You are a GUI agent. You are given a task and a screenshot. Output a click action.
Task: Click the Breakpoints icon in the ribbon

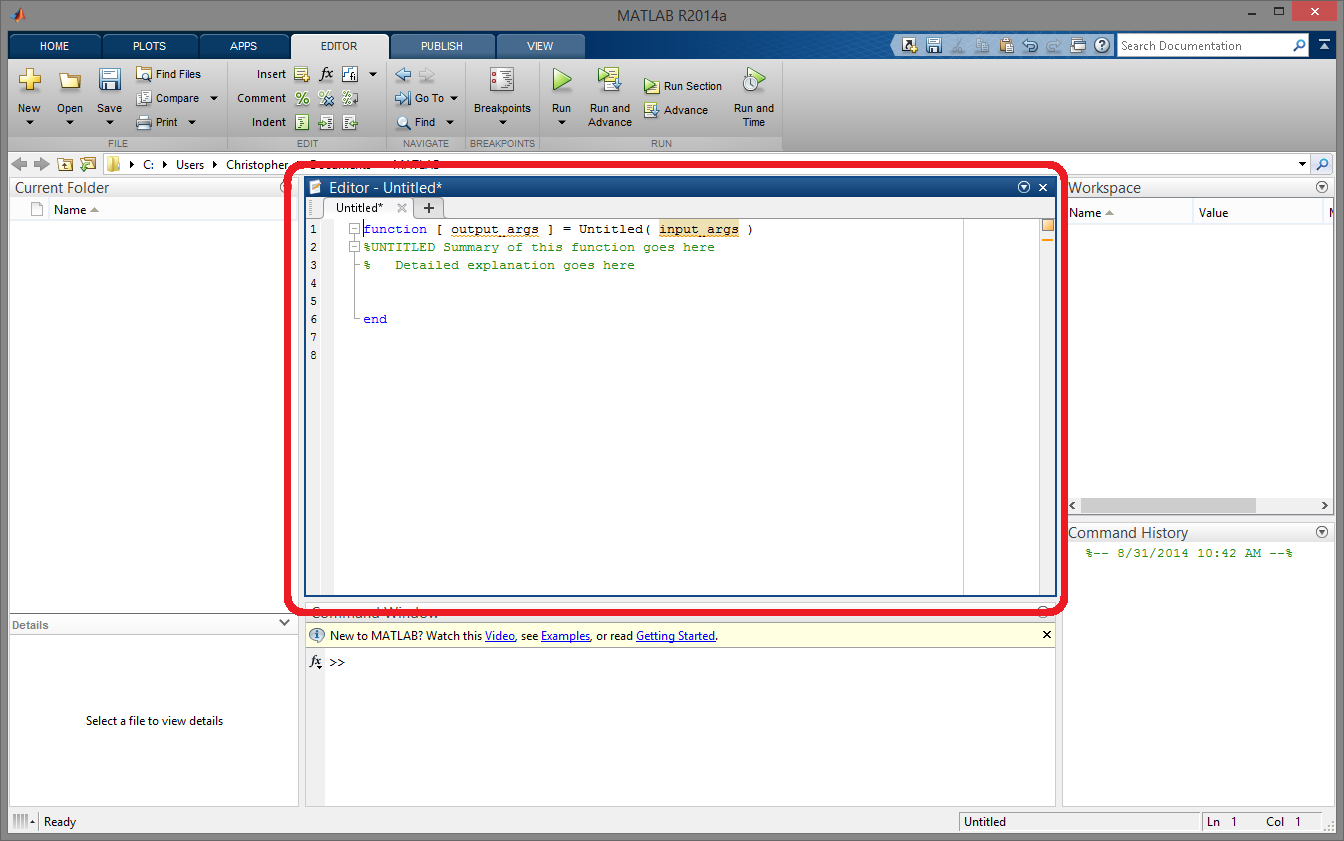(502, 80)
